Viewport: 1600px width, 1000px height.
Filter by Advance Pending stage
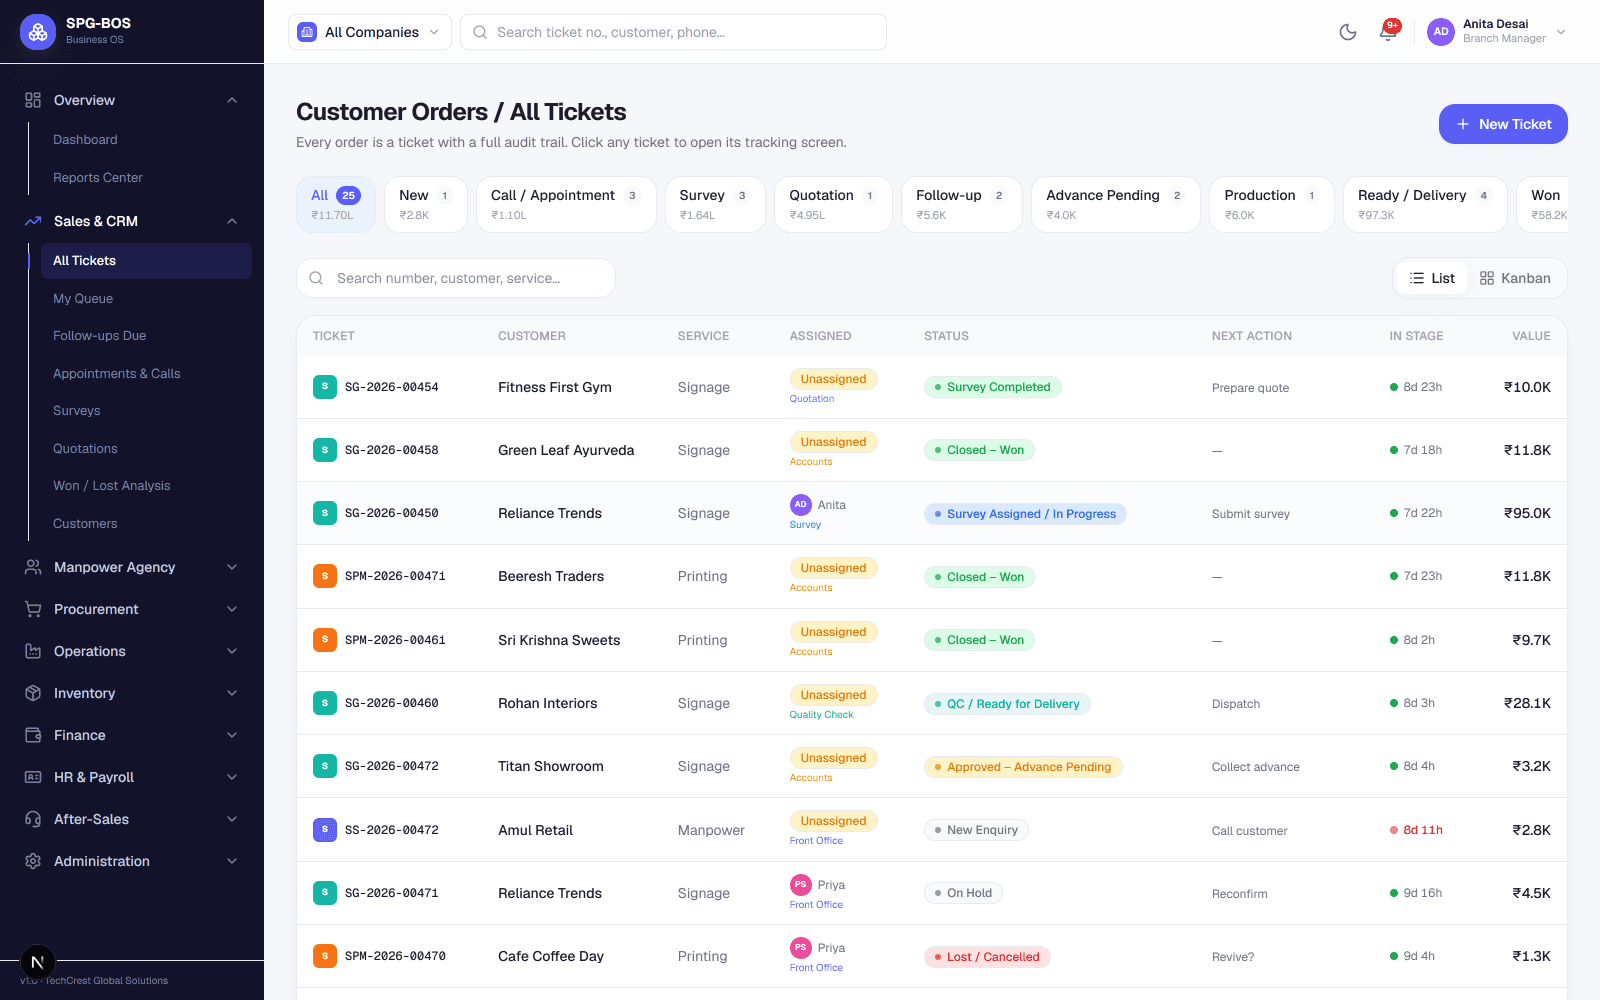(x=1115, y=204)
